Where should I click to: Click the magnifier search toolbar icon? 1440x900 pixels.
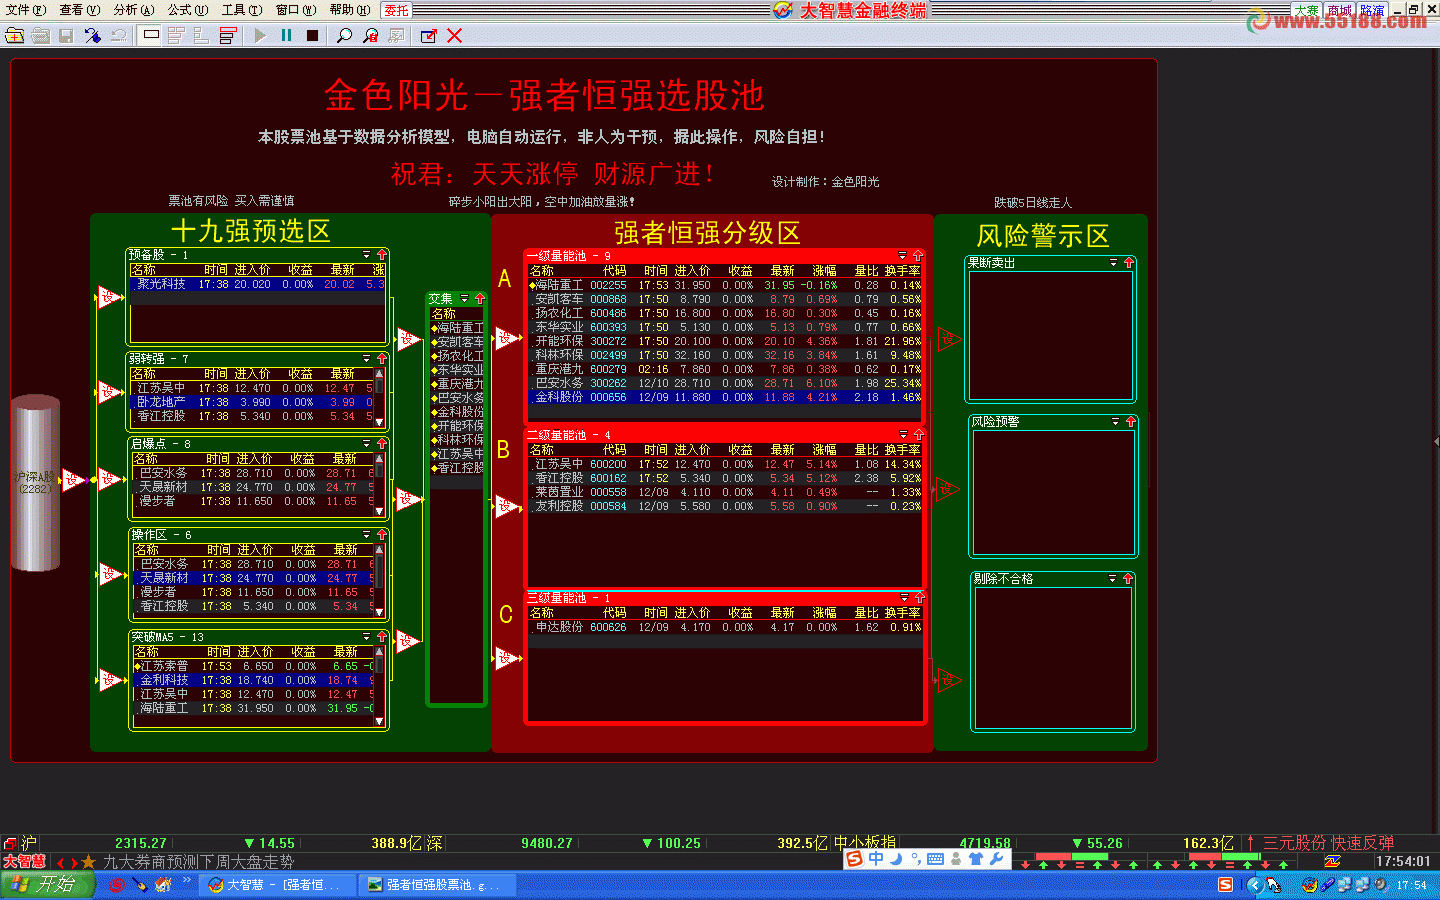pyautogui.click(x=344, y=35)
